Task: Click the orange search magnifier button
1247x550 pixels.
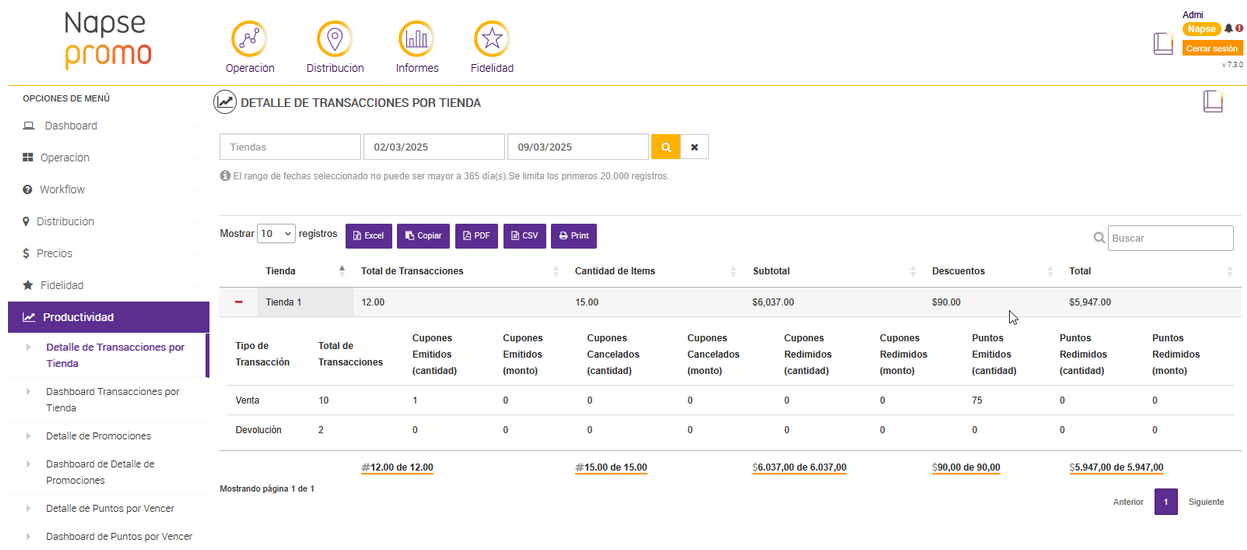Action: (x=665, y=147)
